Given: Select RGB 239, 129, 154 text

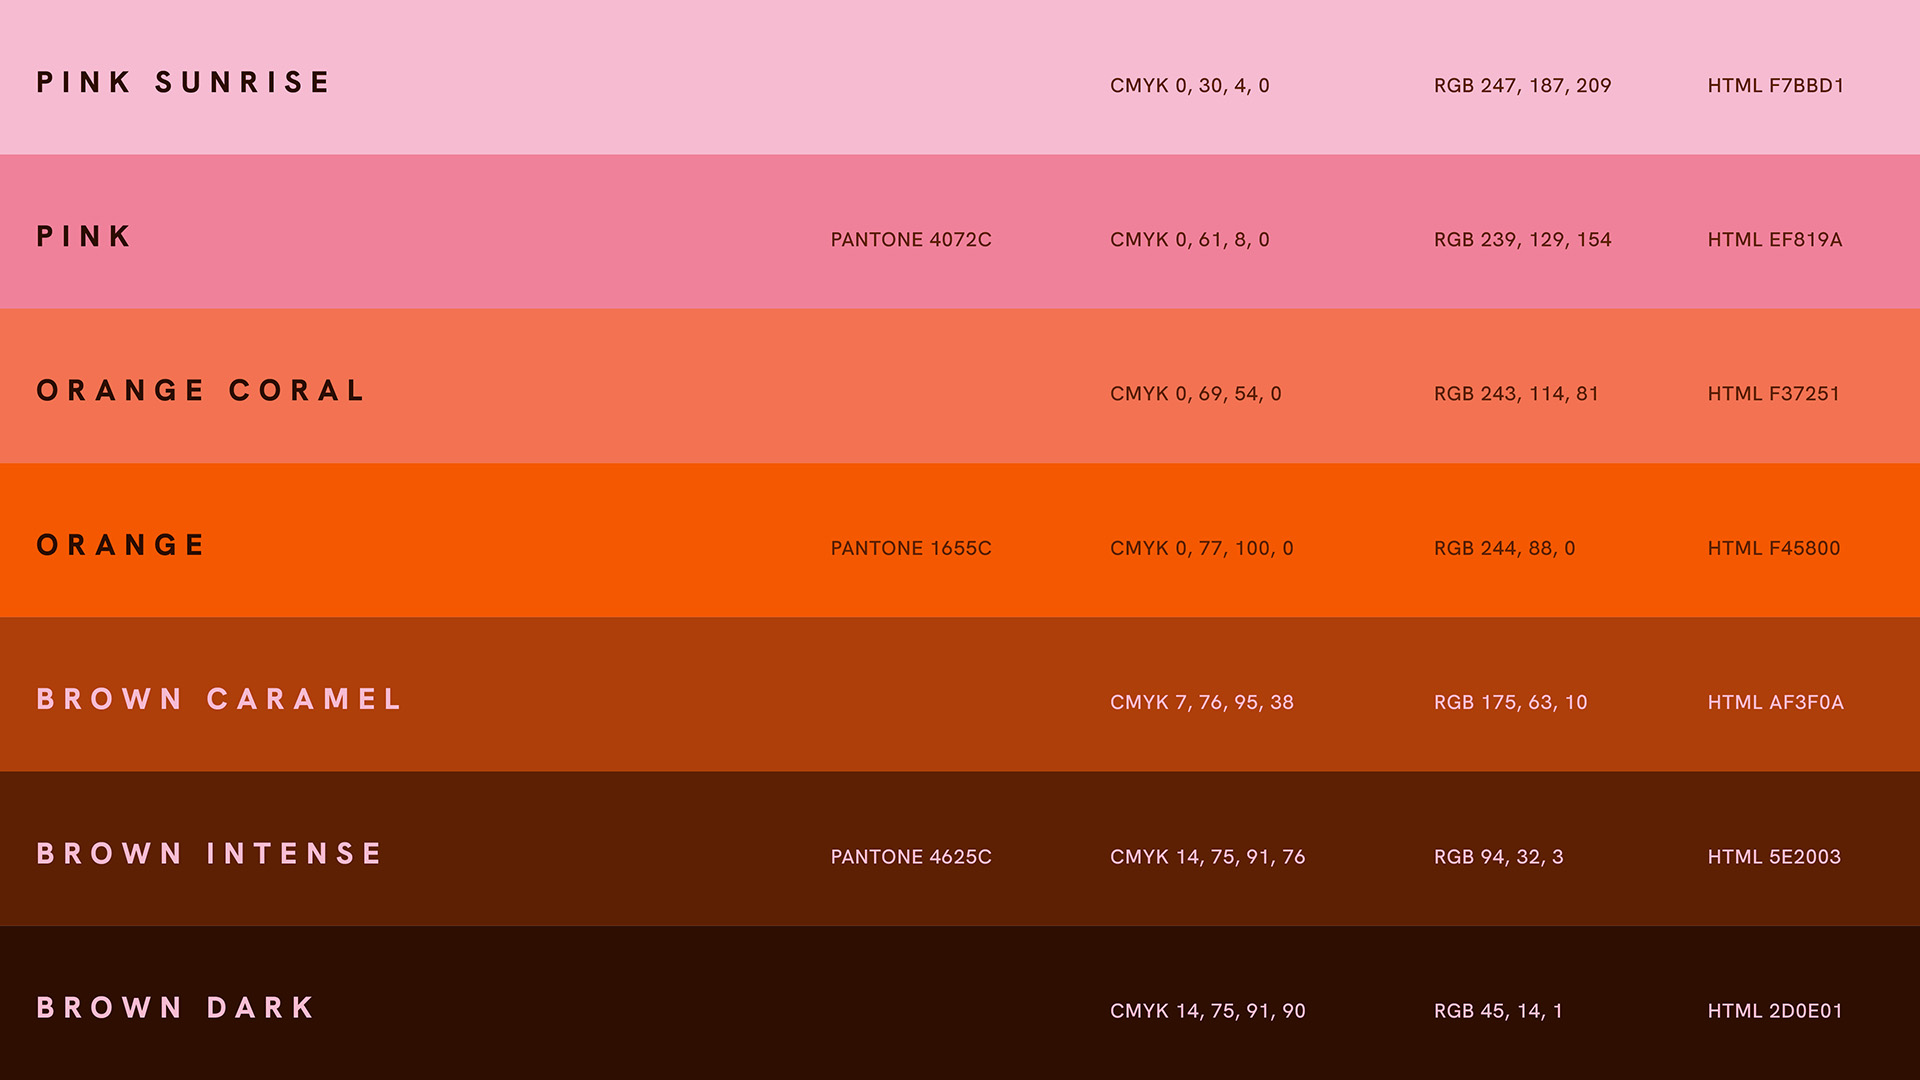Looking at the screenshot, I should point(1522,240).
